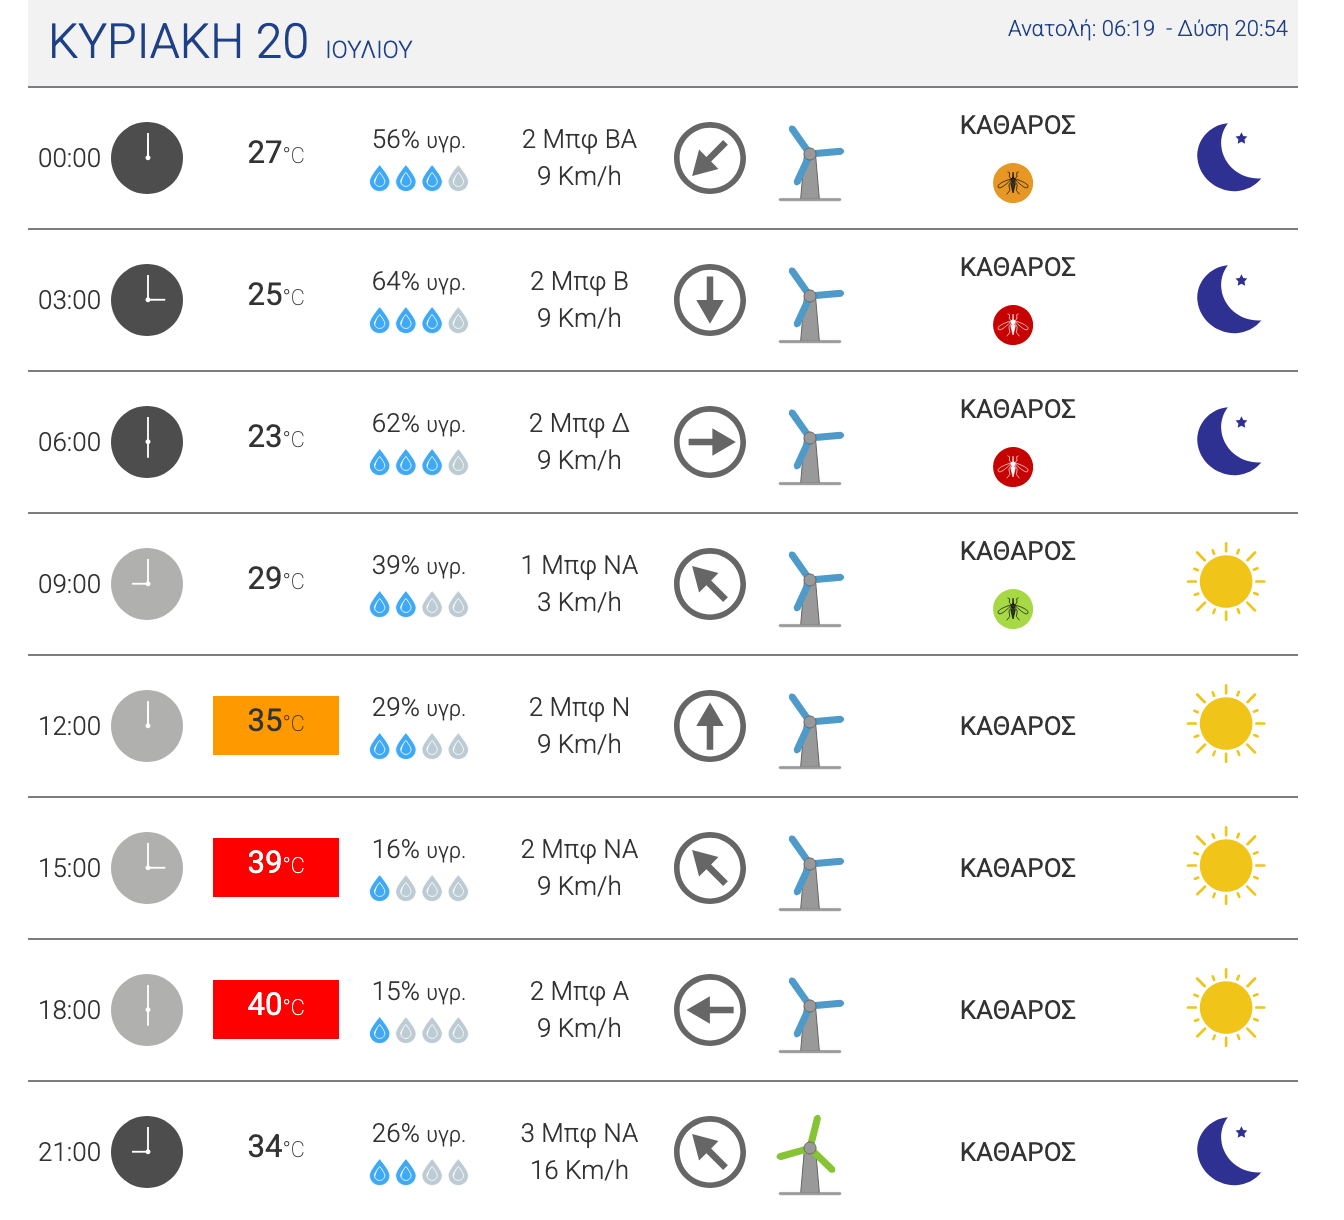Viewport: 1344px width, 1220px height.
Task: Click the wind turbine icon at 09:00
Action: point(810,589)
